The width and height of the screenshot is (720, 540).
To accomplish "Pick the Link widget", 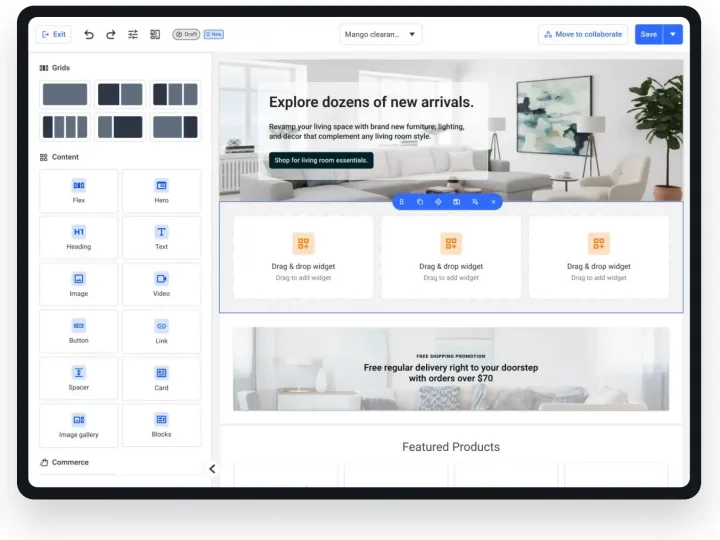I will 161,332.
